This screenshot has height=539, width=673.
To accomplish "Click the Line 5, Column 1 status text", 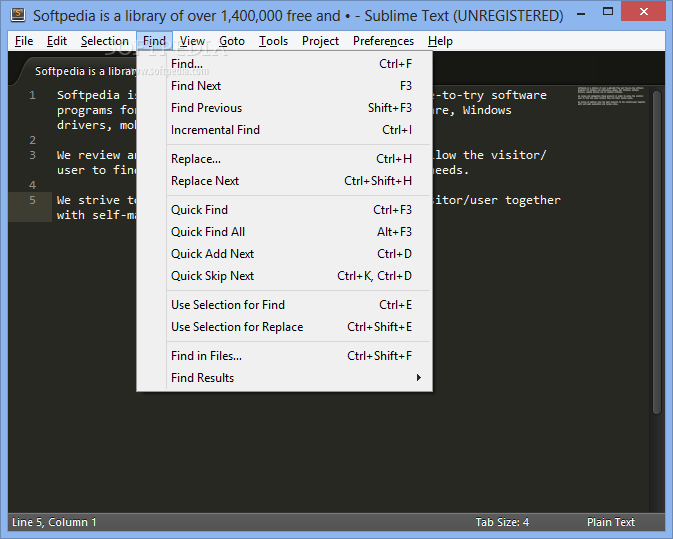I will point(54,522).
